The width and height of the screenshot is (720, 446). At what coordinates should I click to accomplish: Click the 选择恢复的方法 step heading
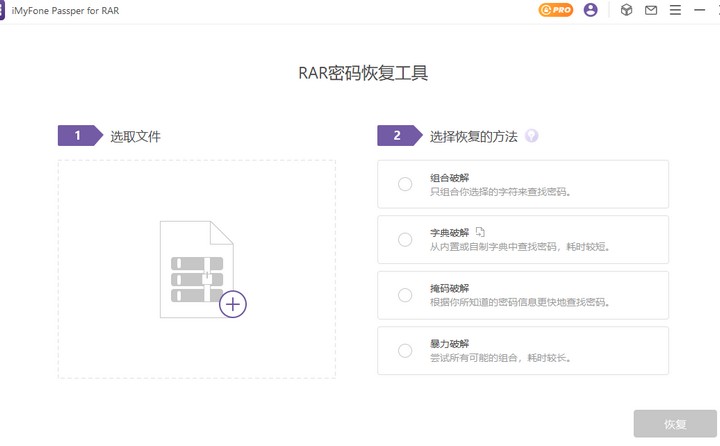[473, 136]
